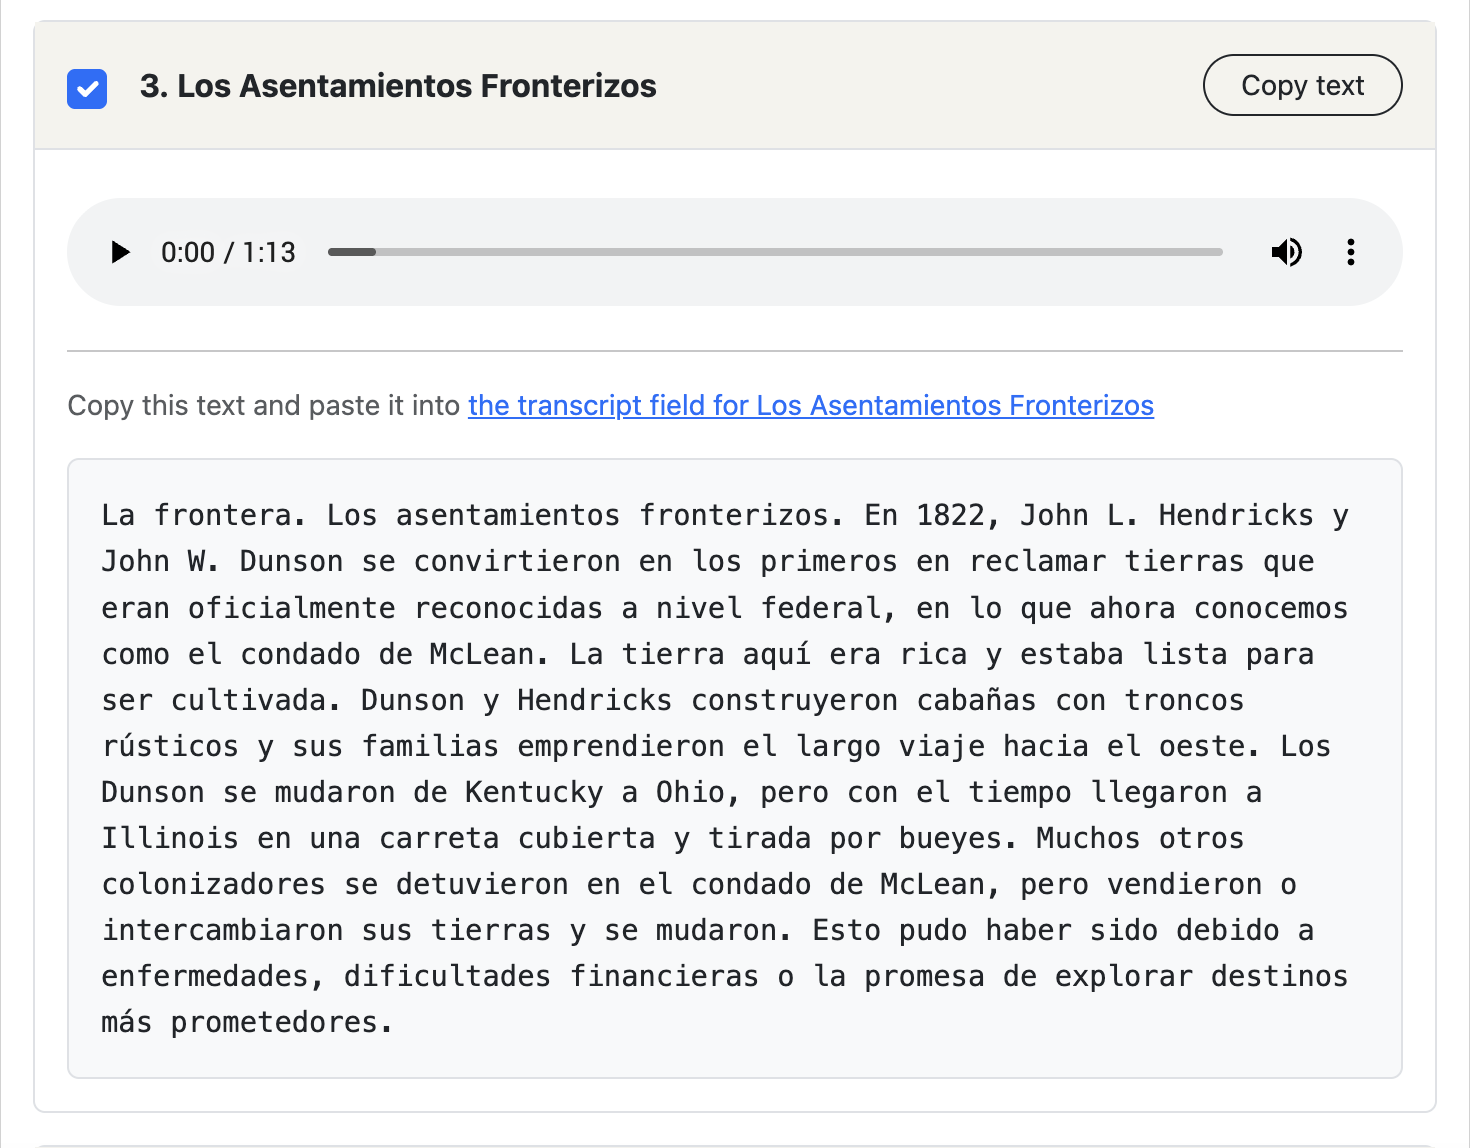
Task: Open the transcript field link for Los Asentamientos Fronterizos
Action: click(810, 406)
